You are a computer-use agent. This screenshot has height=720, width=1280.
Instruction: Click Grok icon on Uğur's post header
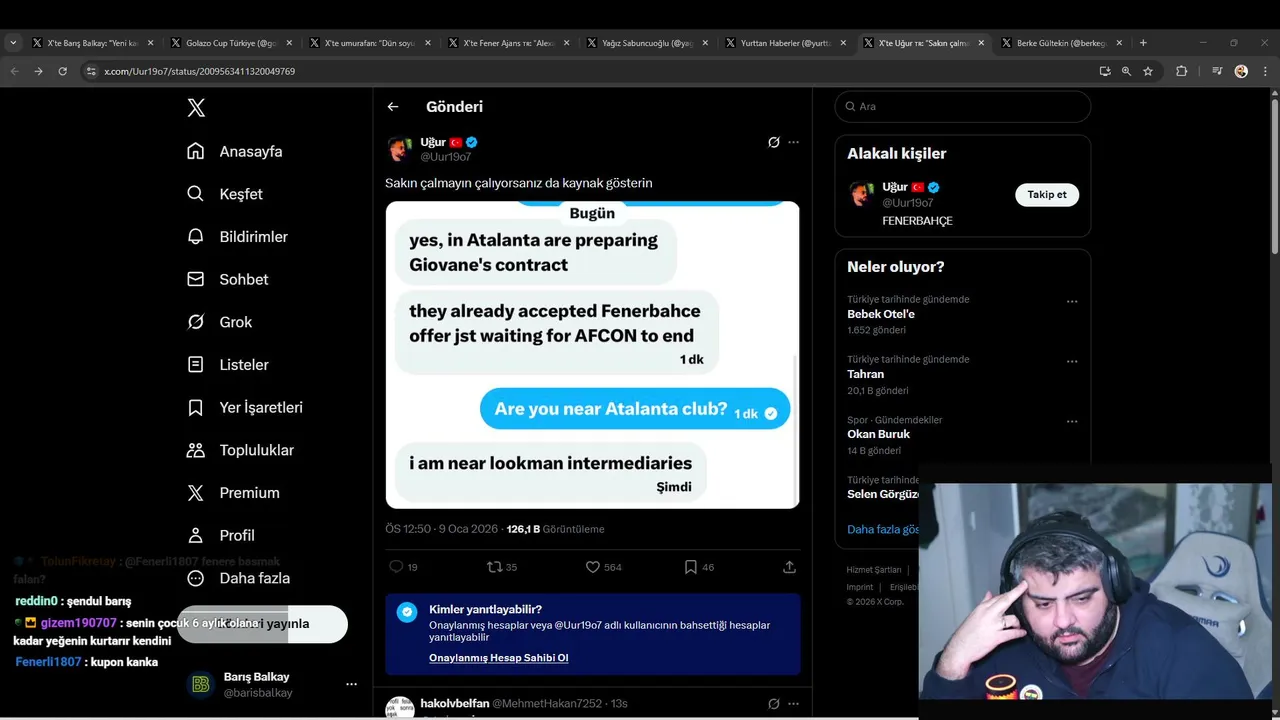pos(773,142)
